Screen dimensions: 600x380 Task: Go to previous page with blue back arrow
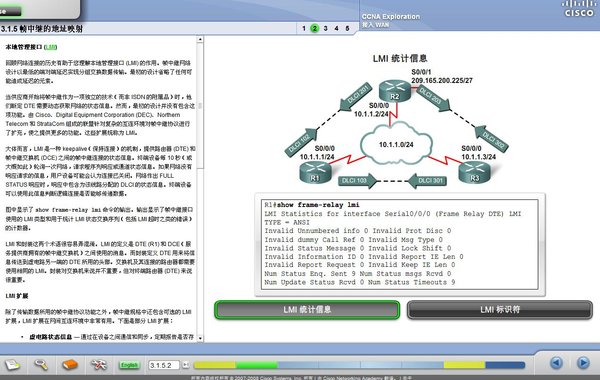coord(556,362)
